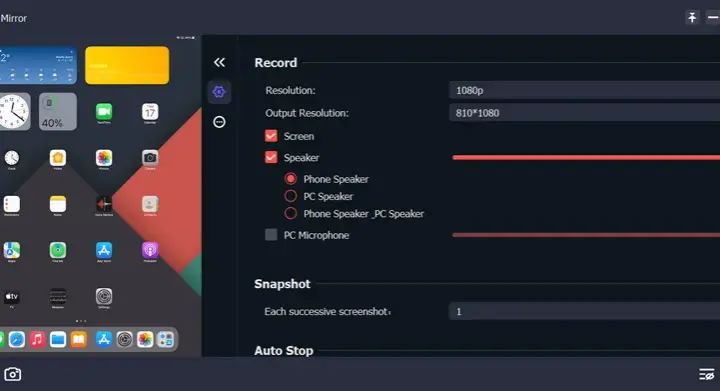Tap the weather widget on the iPad

click(x=38, y=65)
